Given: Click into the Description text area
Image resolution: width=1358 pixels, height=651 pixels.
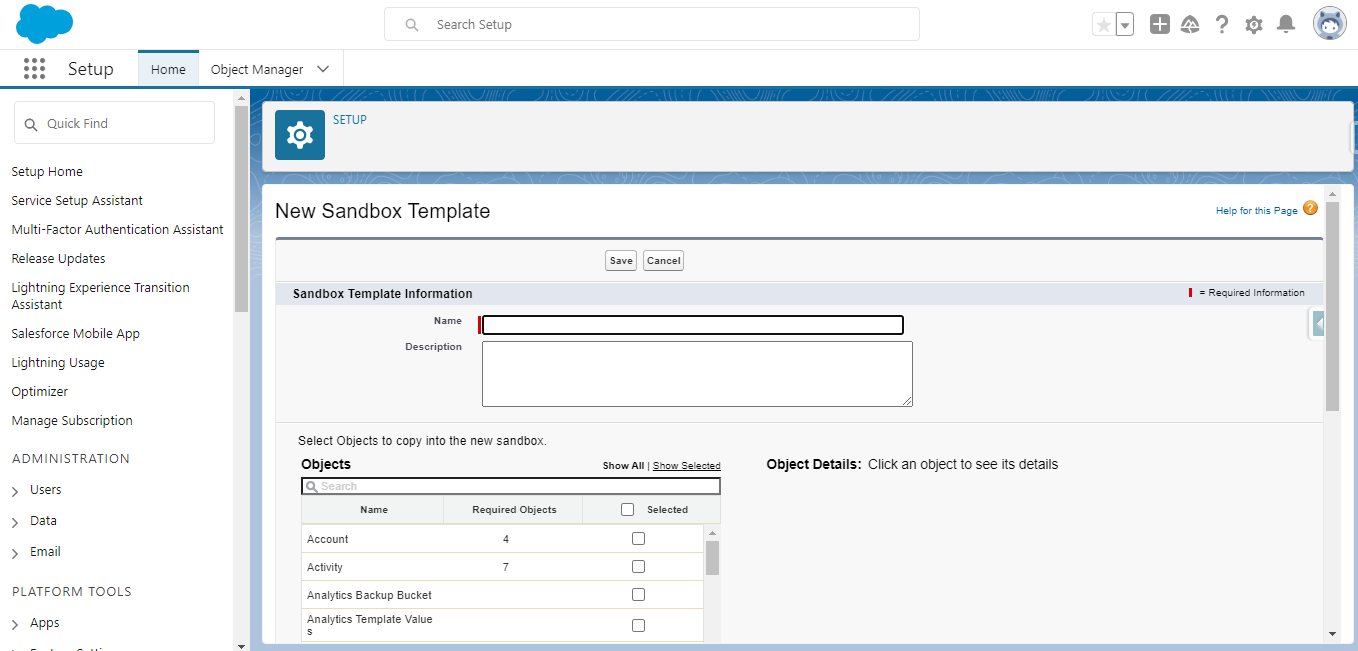Looking at the screenshot, I should pos(697,374).
